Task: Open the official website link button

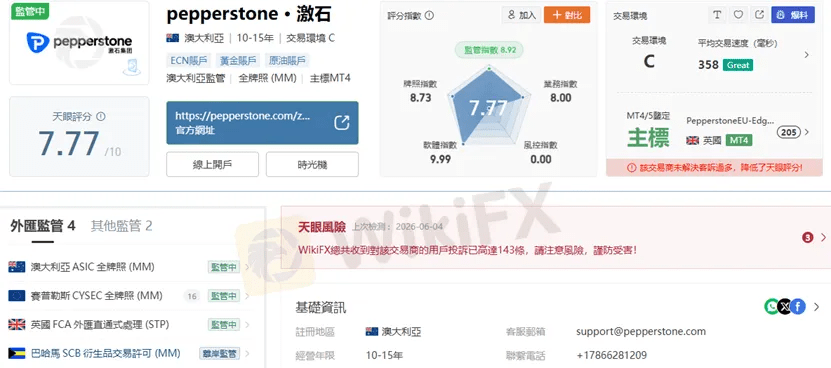Action: [x=262, y=122]
